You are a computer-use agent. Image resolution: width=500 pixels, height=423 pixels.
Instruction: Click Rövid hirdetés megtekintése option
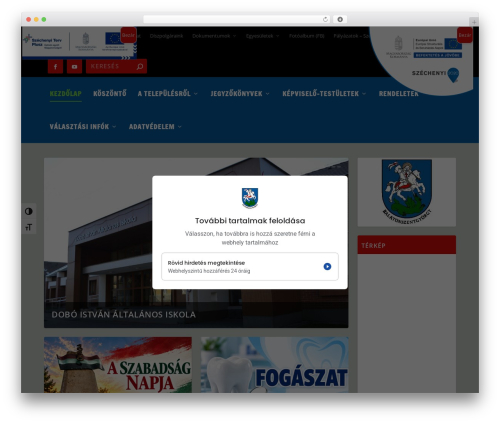point(250,266)
